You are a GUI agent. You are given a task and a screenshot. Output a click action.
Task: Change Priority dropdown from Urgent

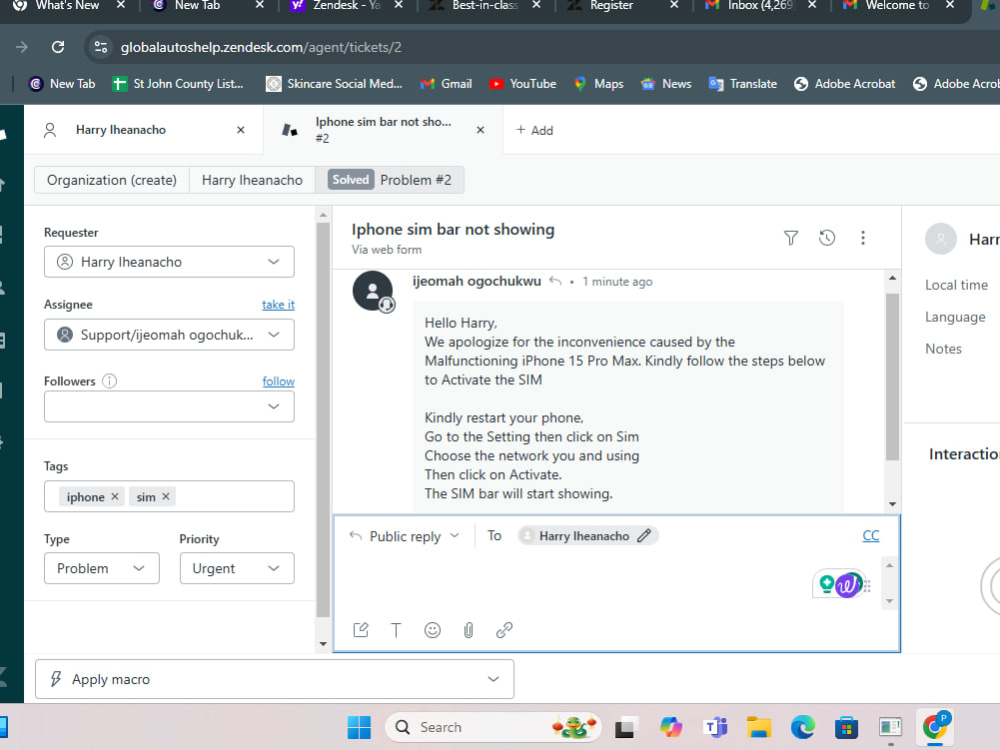237,568
